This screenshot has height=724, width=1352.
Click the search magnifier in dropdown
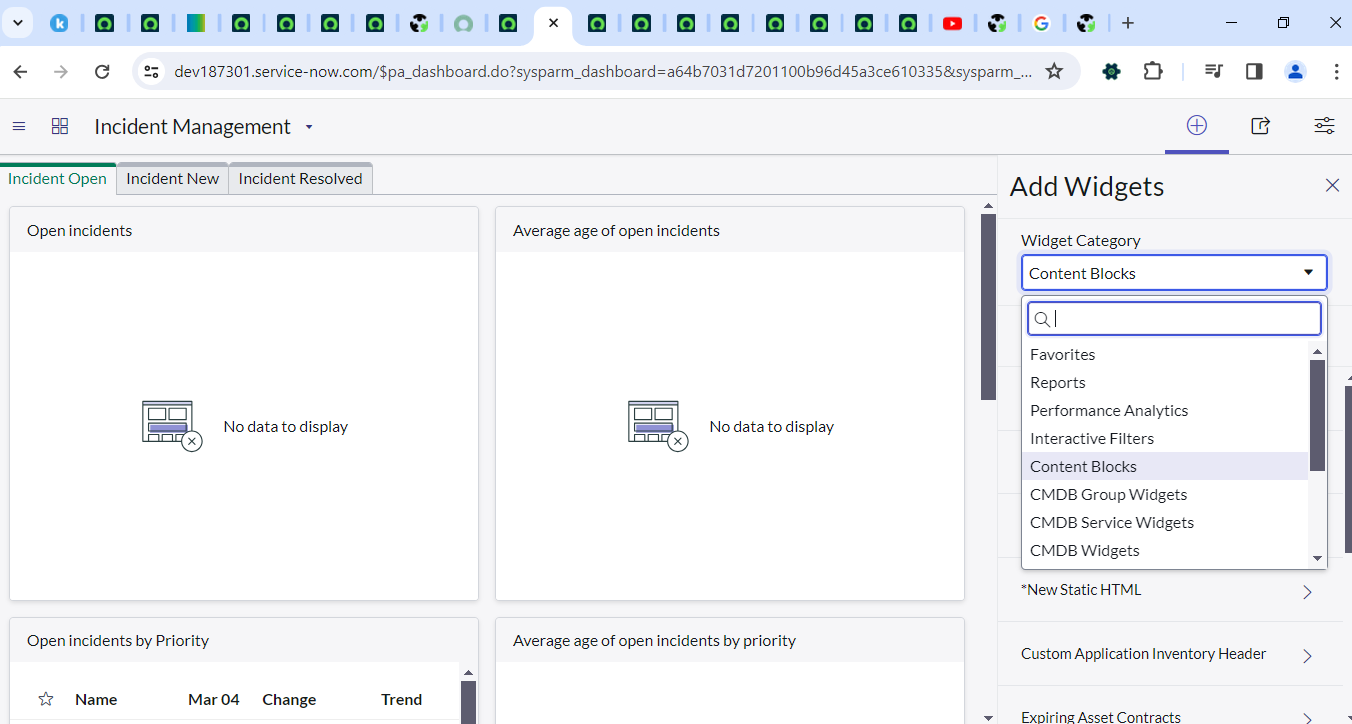tap(1041, 319)
